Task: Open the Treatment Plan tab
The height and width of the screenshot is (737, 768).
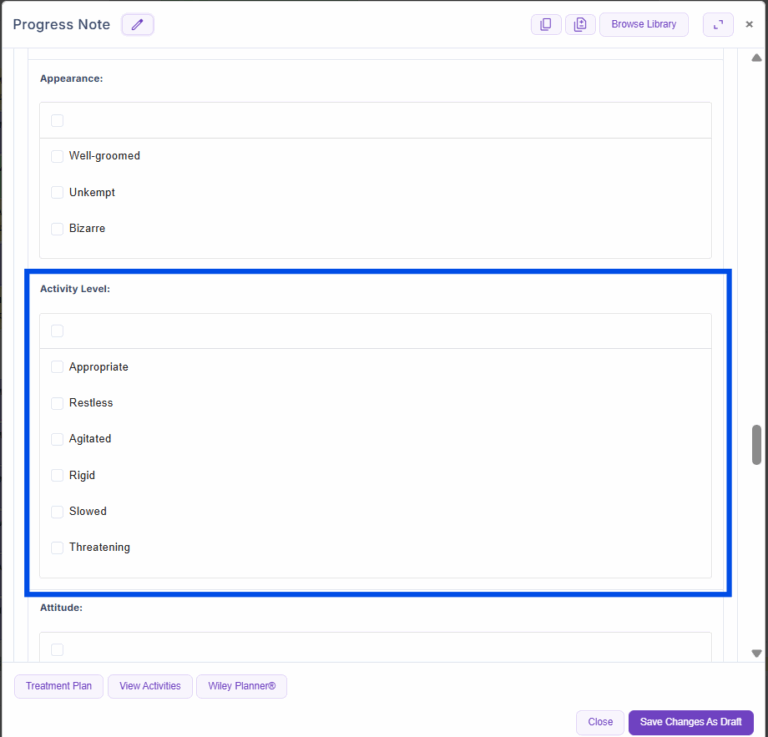Action: 59,686
